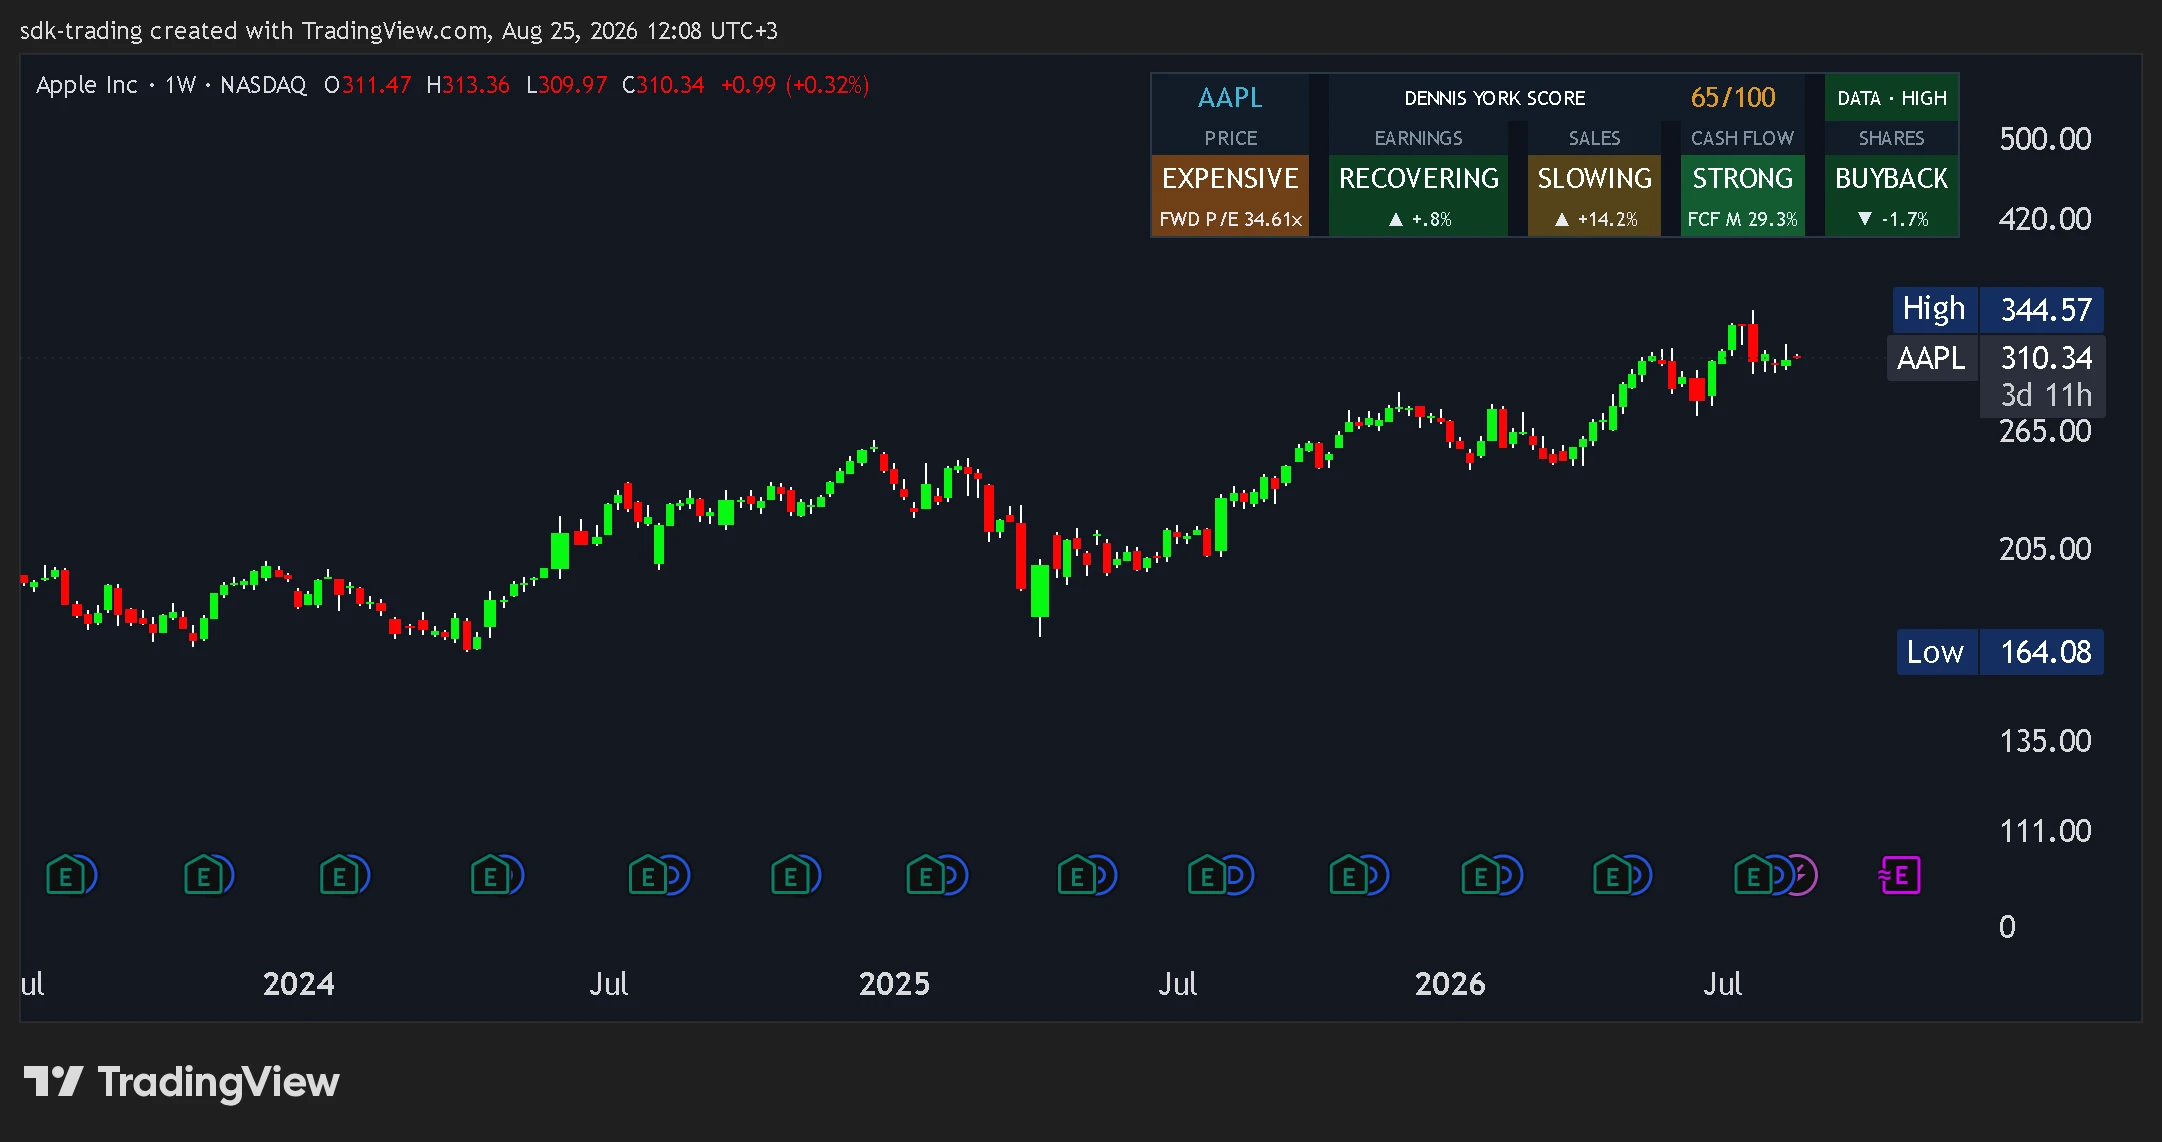Click the EXPENSIVE price rating cell
The width and height of the screenshot is (2162, 1142).
pos(1230,178)
